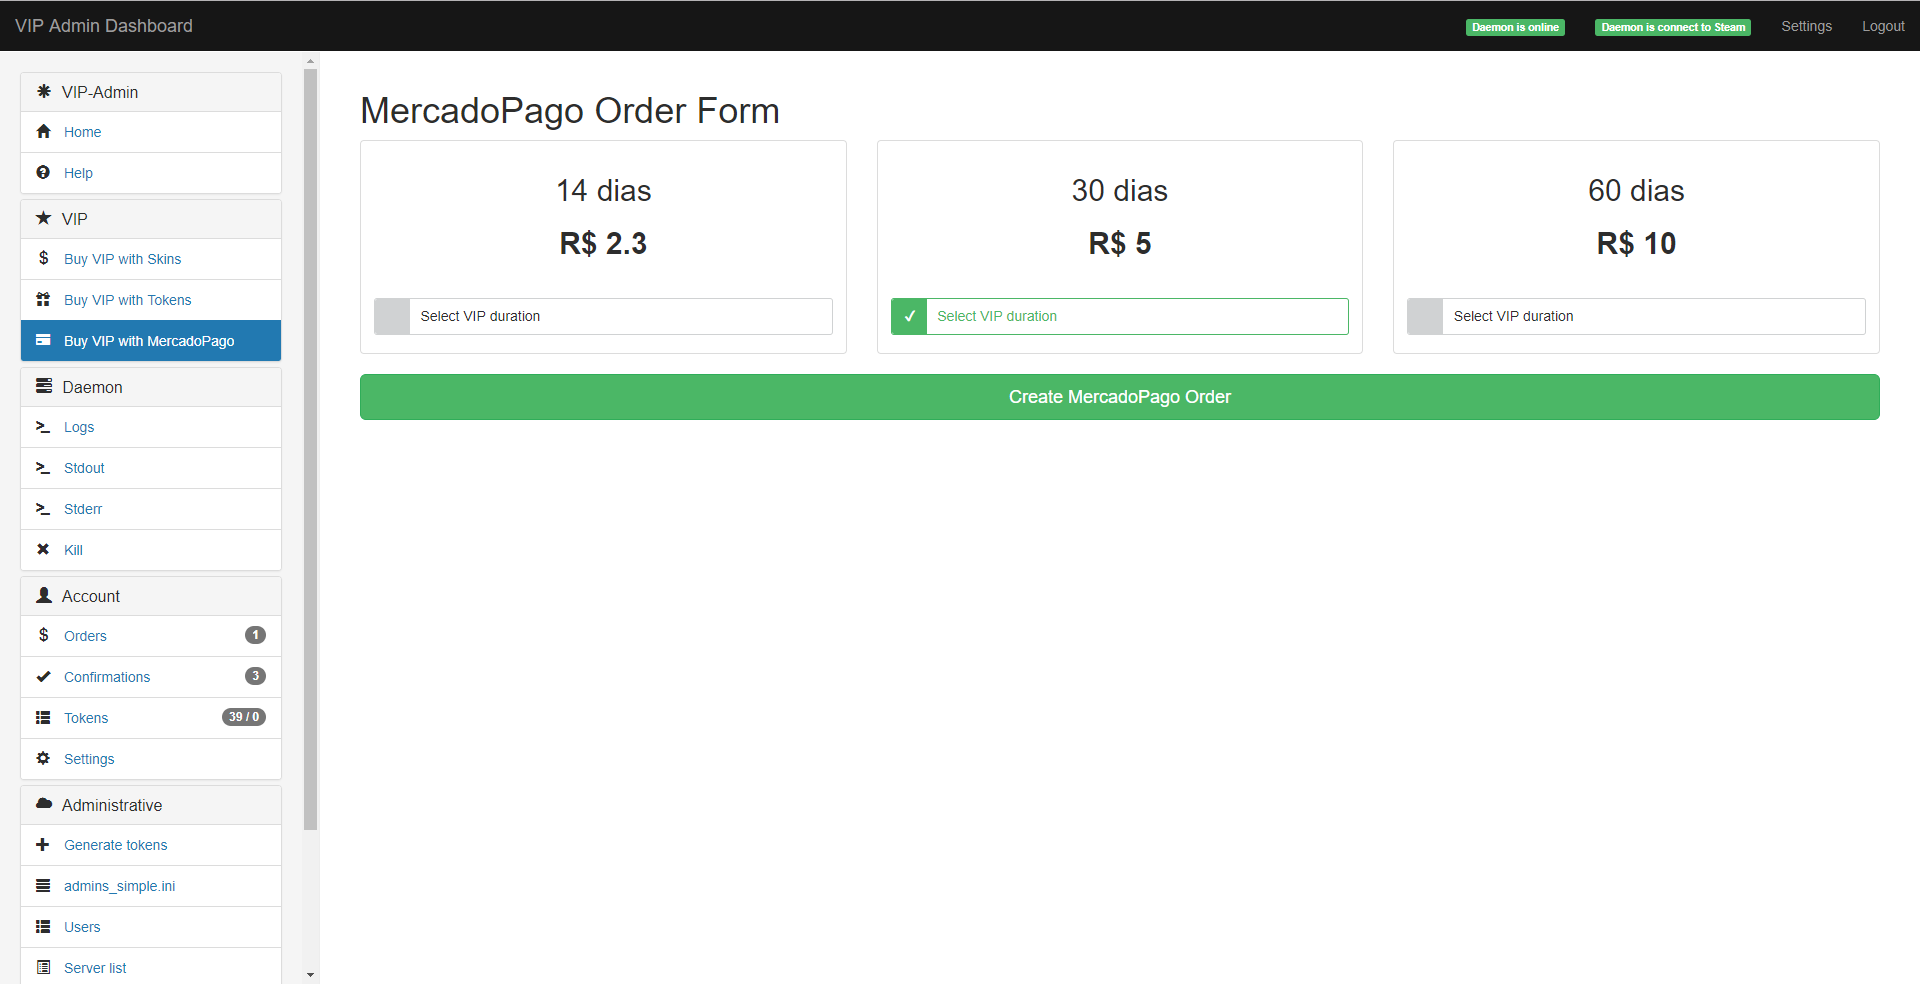This screenshot has height=984, width=1920.
Task: View daemon Stdout output
Action: pyautogui.click(x=151, y=468)
